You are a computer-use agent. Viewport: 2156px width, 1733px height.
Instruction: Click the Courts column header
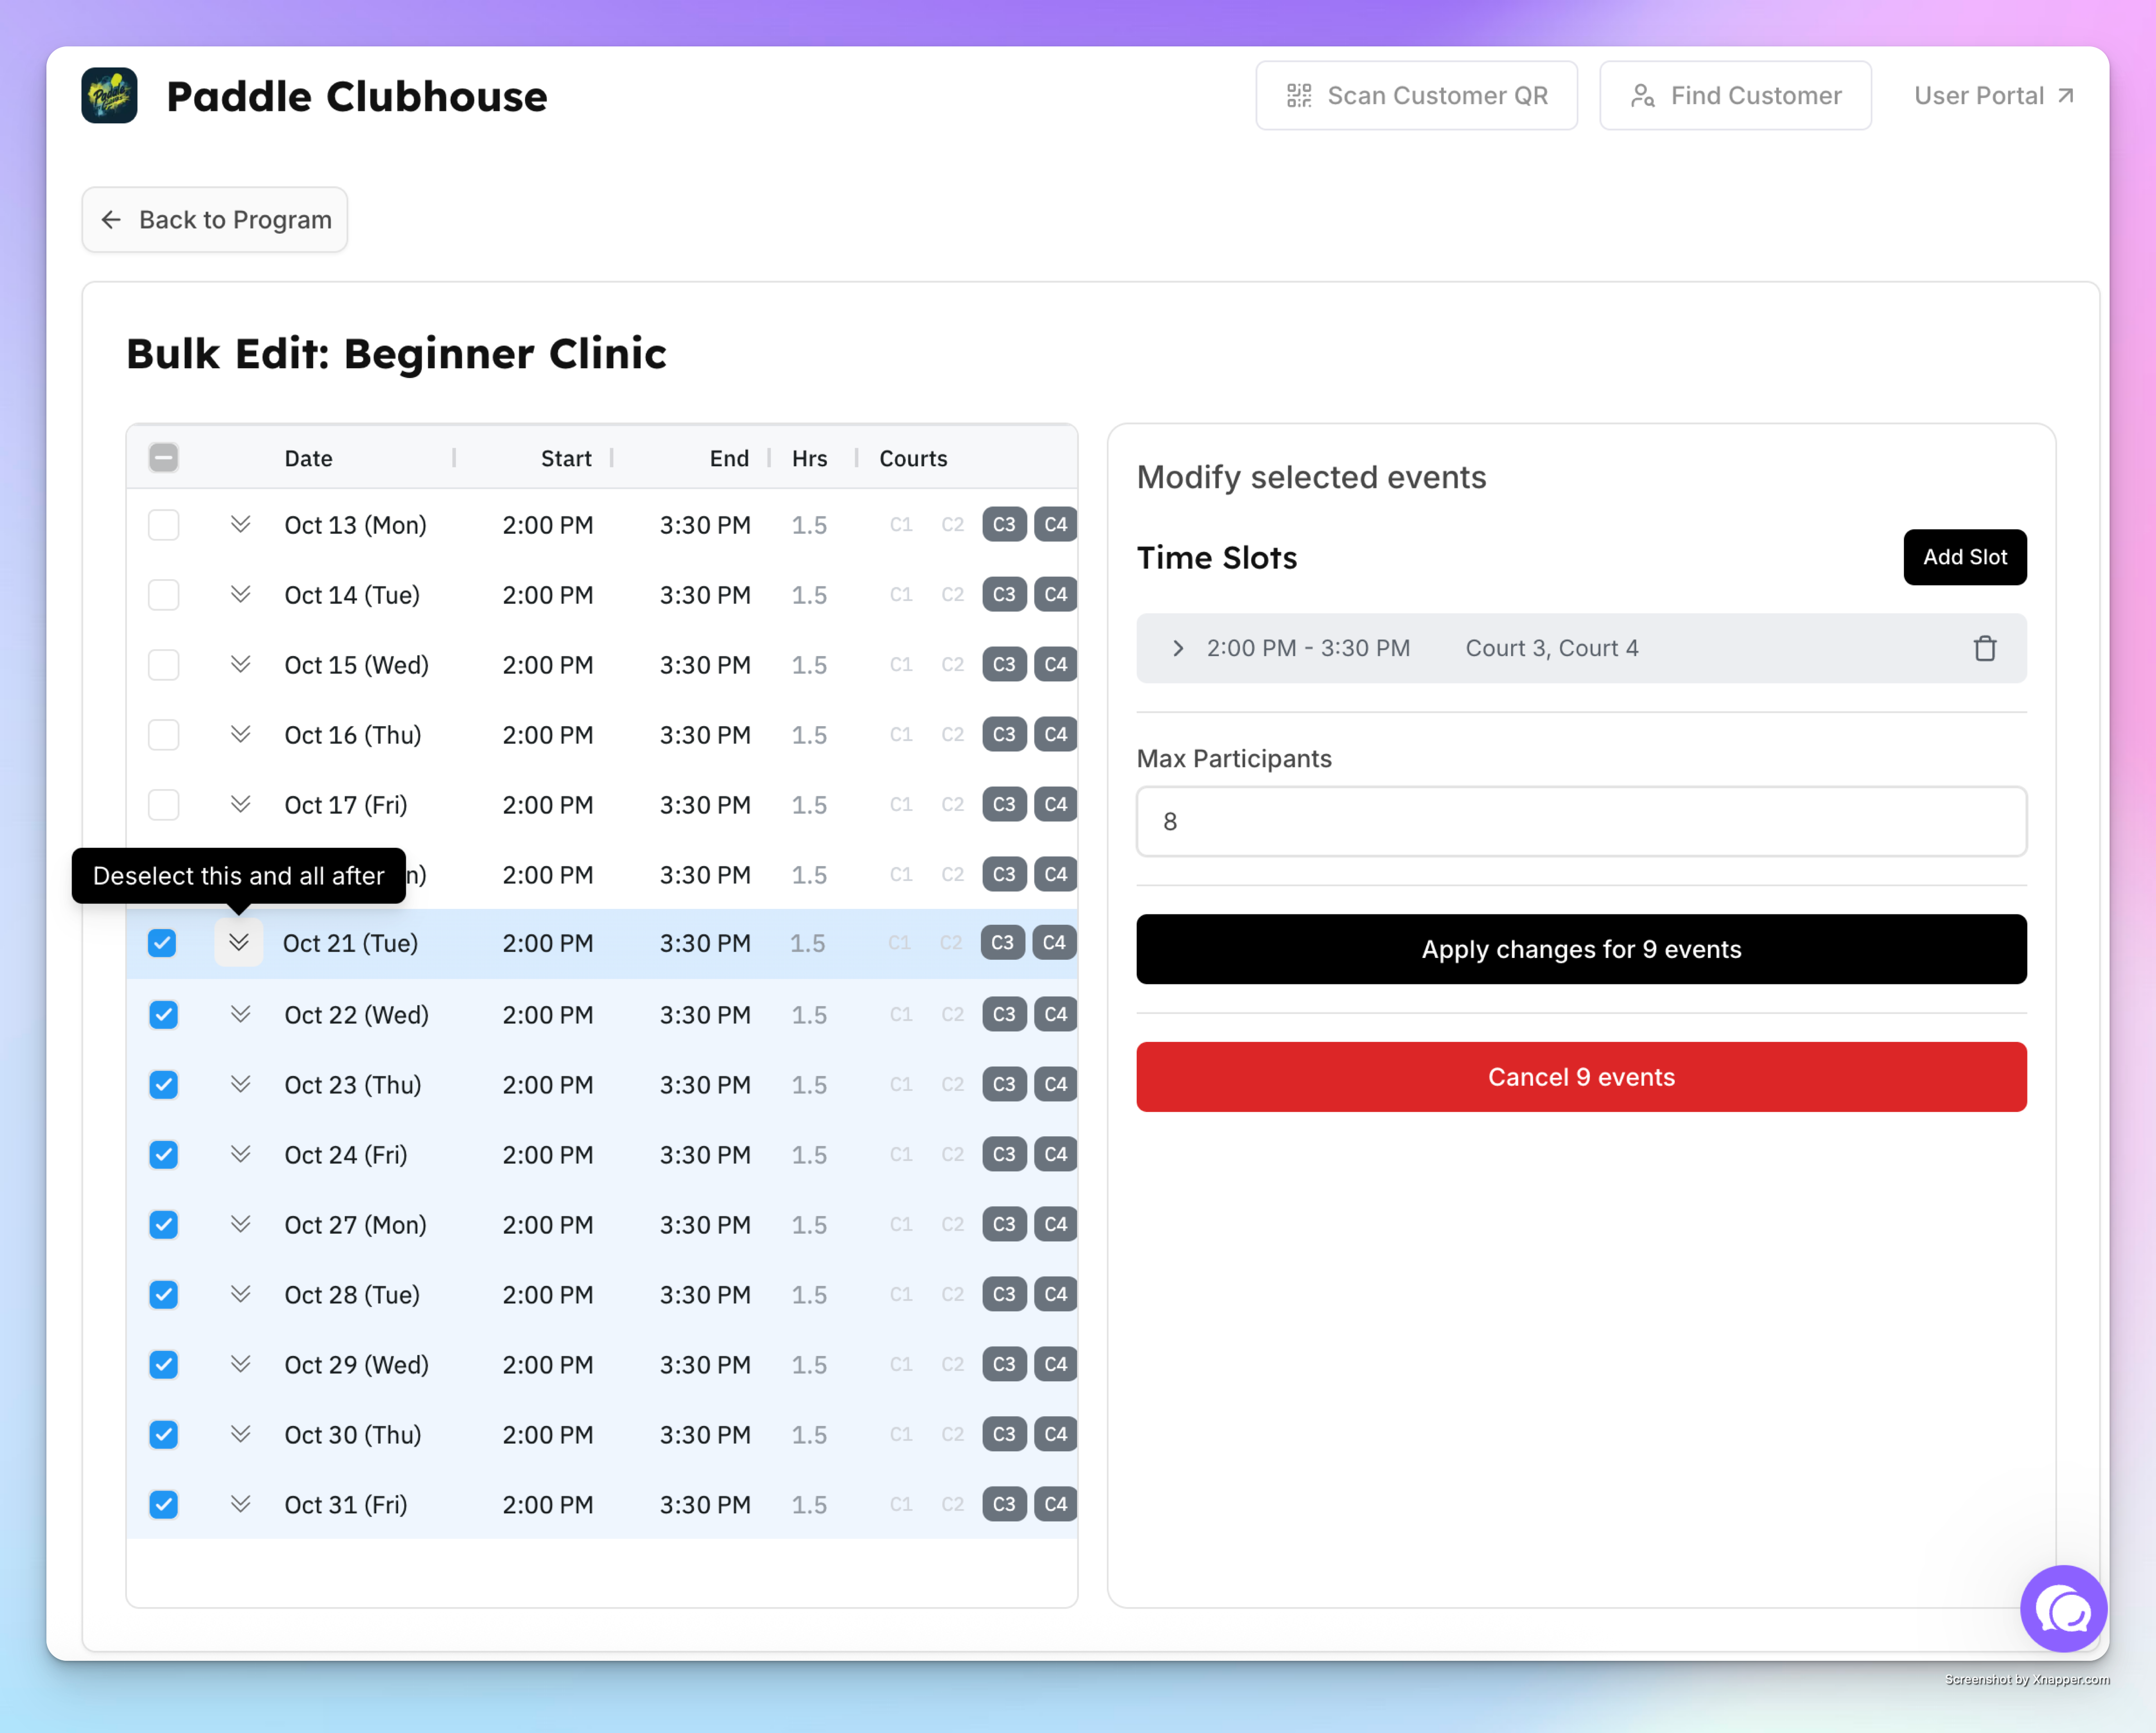(x=913, y=458)
